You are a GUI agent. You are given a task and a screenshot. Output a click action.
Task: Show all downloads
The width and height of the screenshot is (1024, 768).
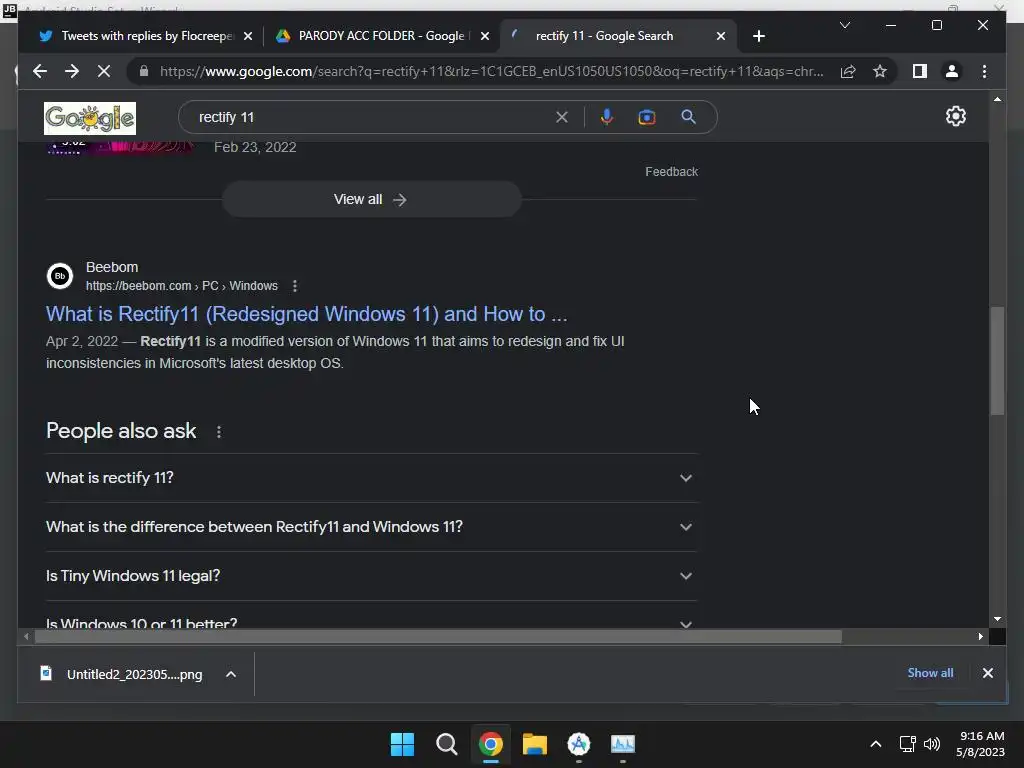point(930,673)
